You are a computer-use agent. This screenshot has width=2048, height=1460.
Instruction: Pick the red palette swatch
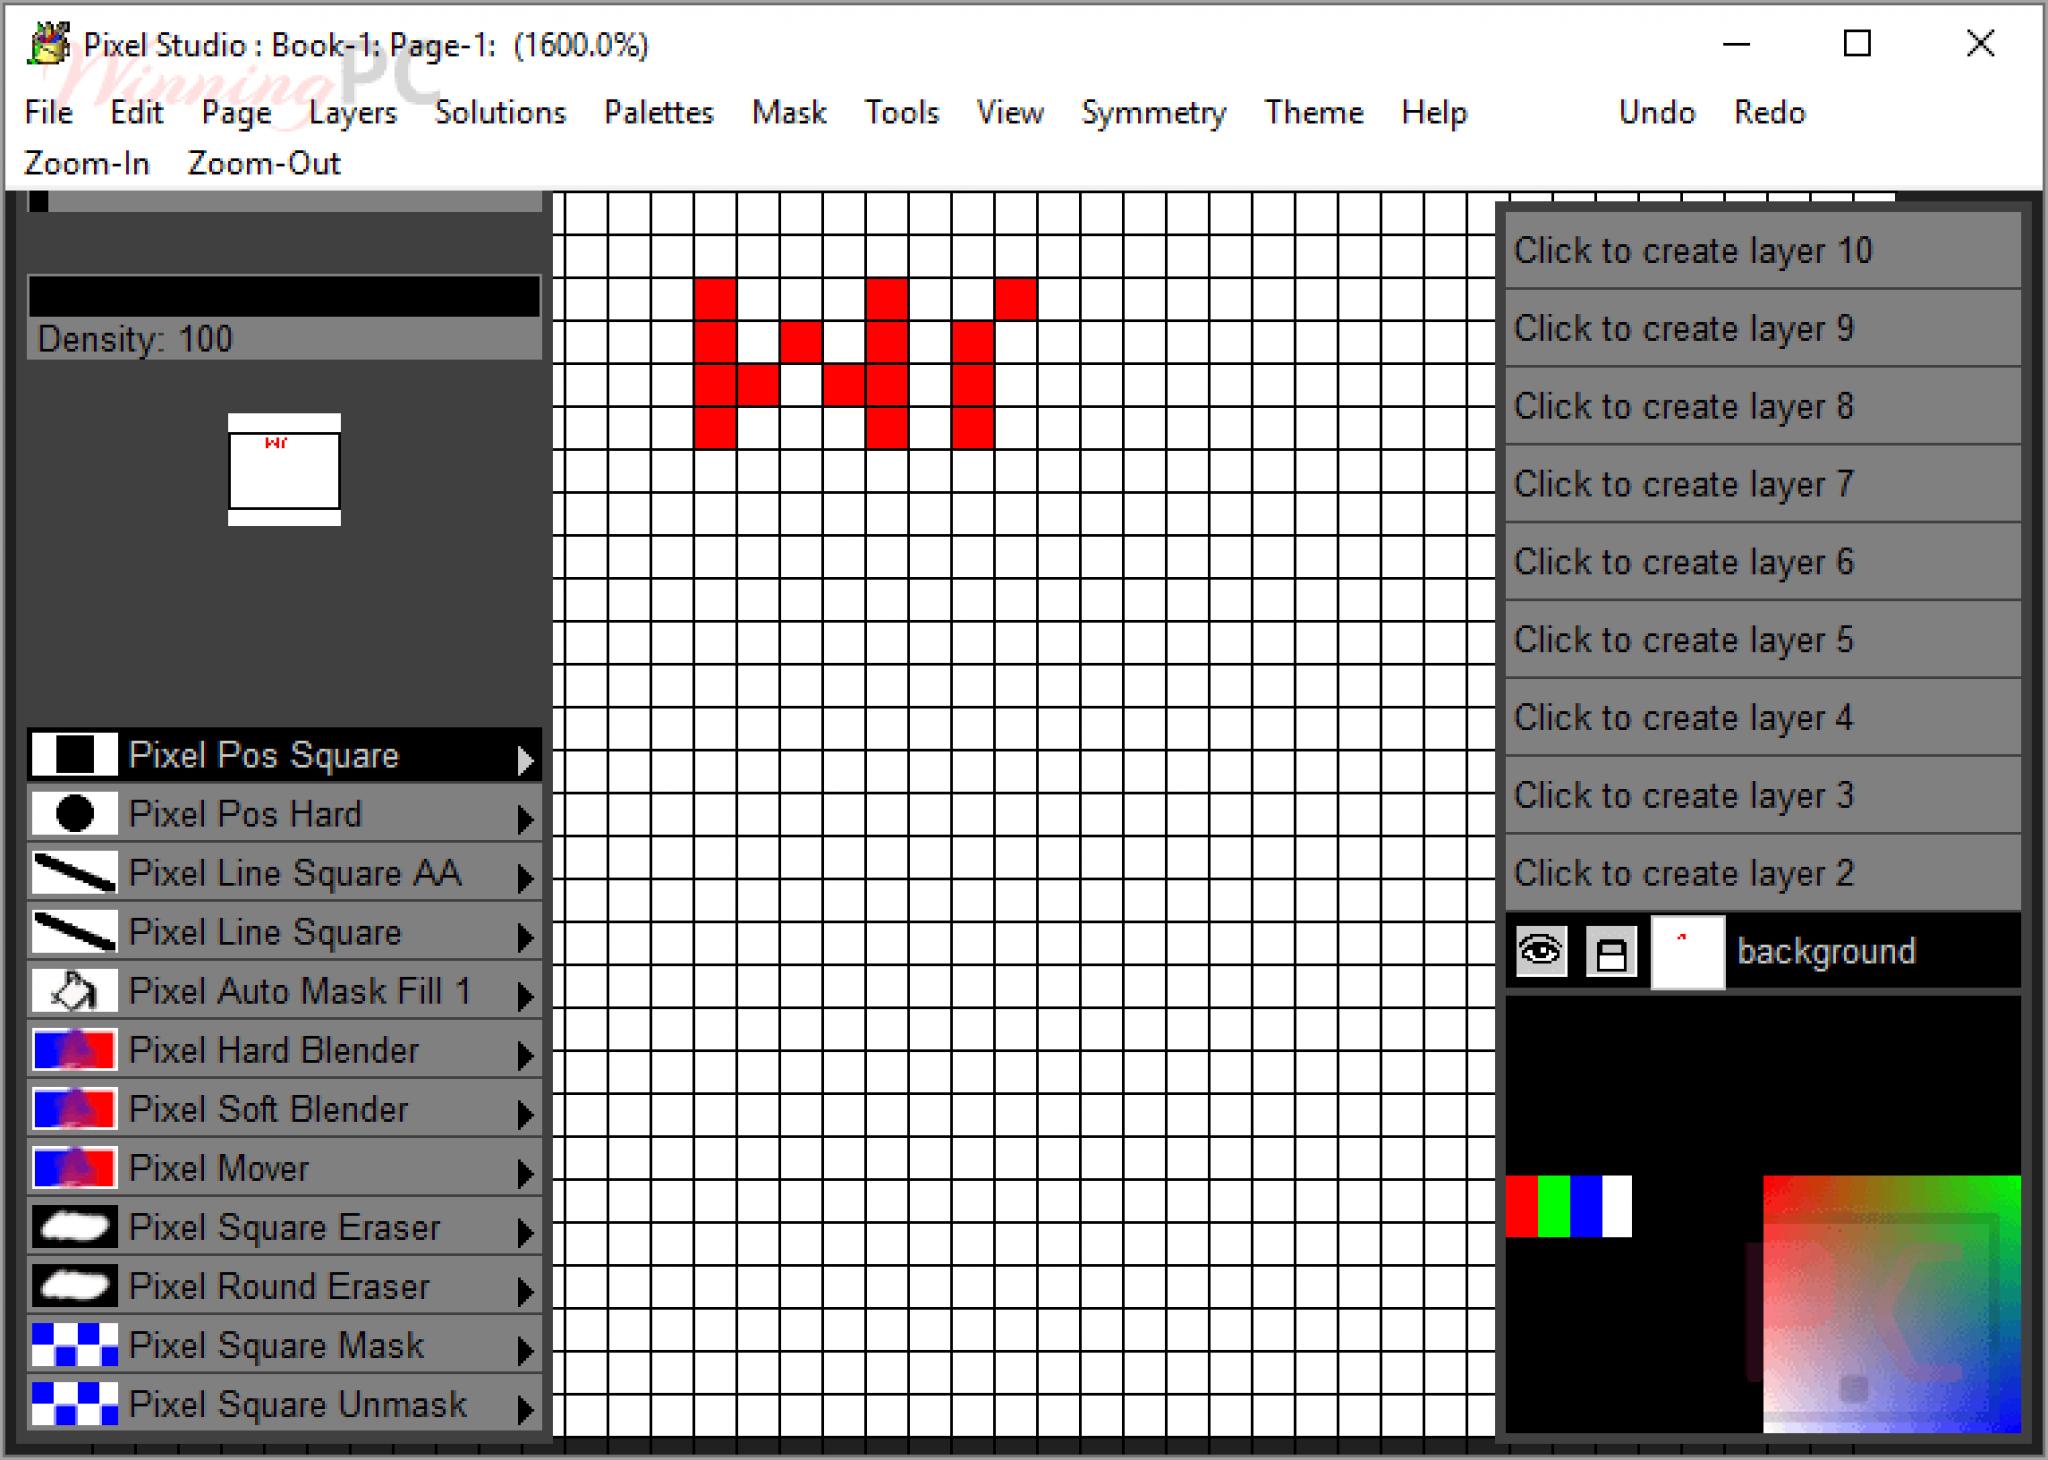point(1522,1206)
